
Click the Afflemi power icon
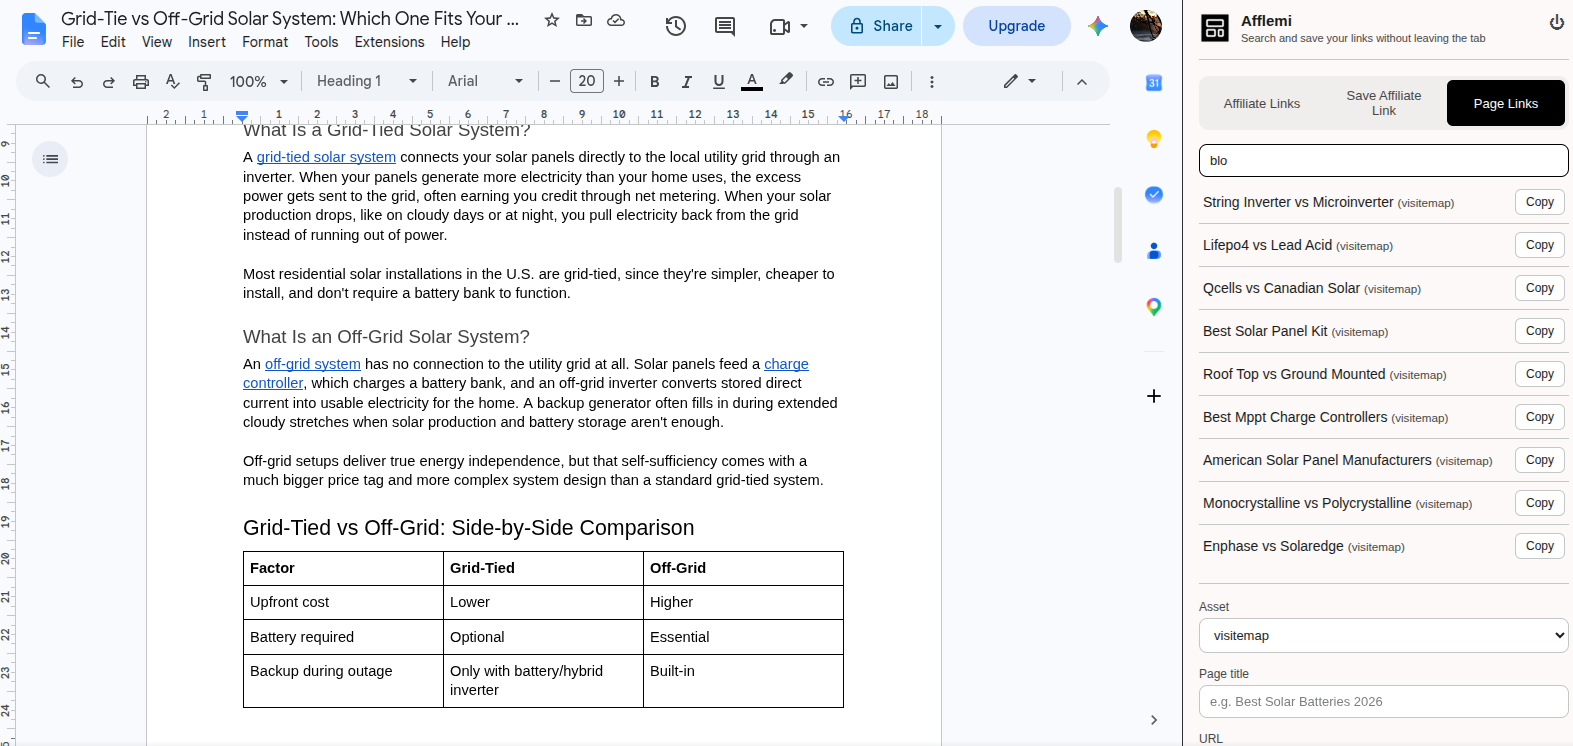pyautogui.click(x=1556, y=22)
